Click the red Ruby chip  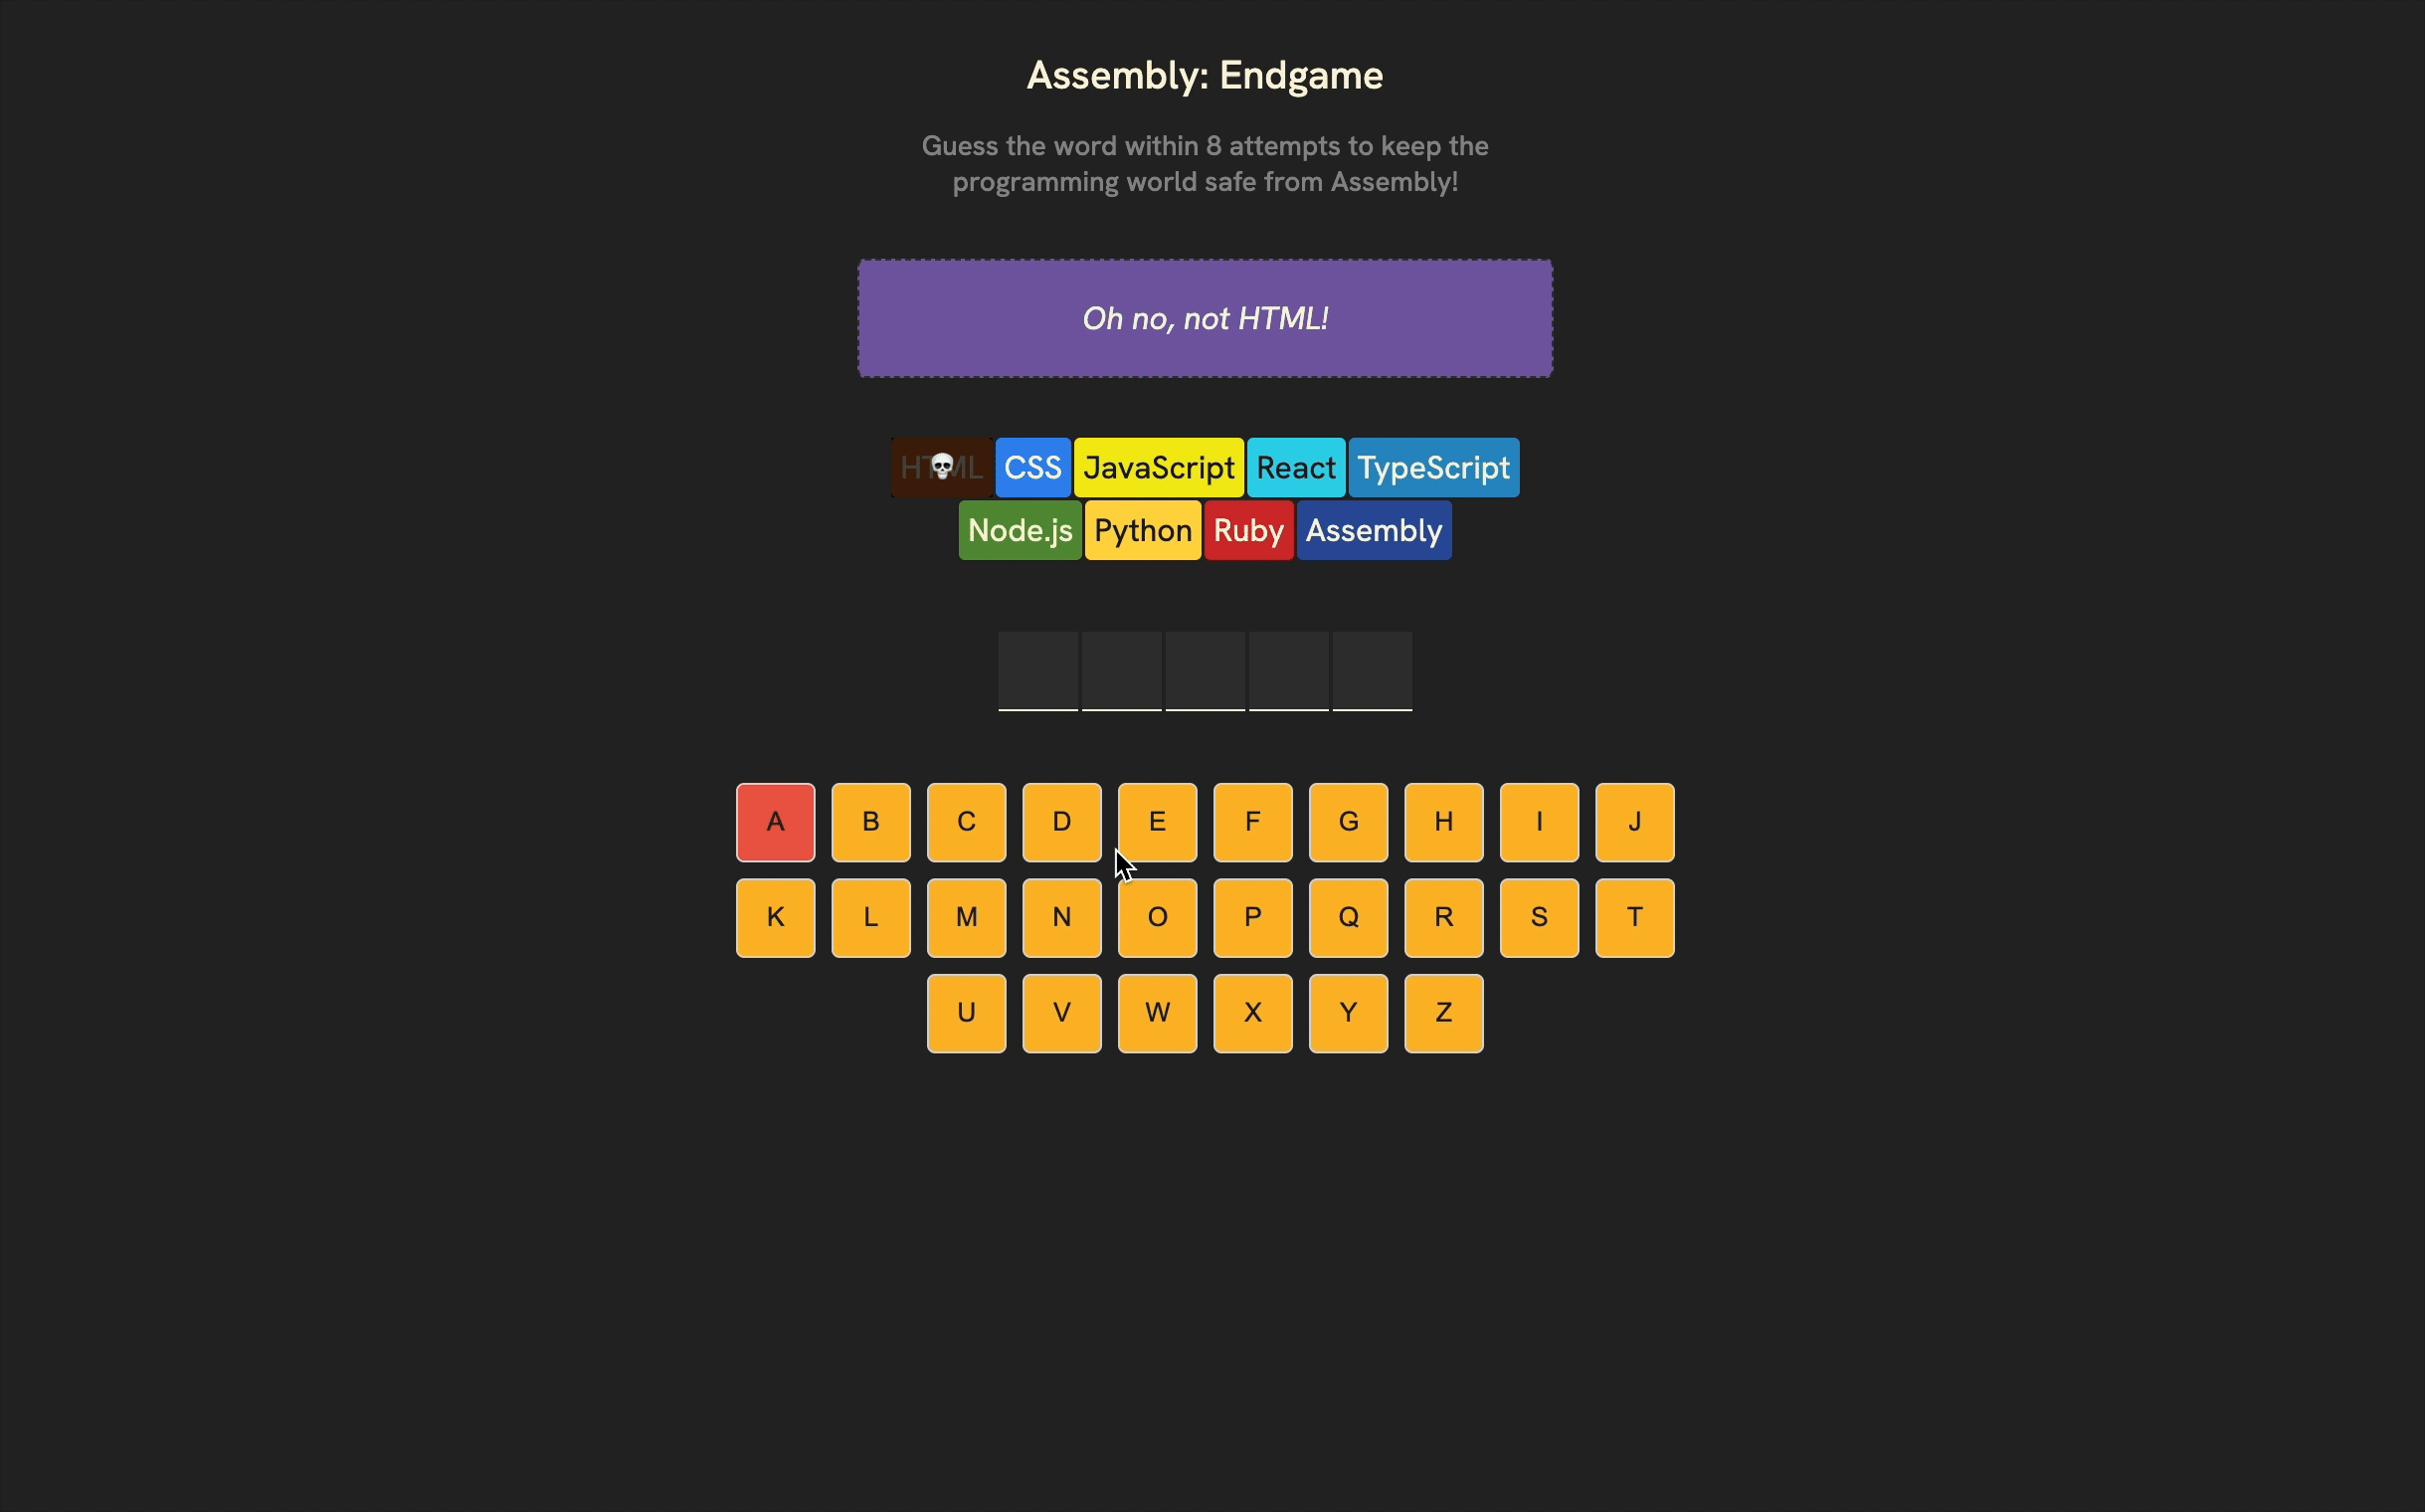[1248, 531]
